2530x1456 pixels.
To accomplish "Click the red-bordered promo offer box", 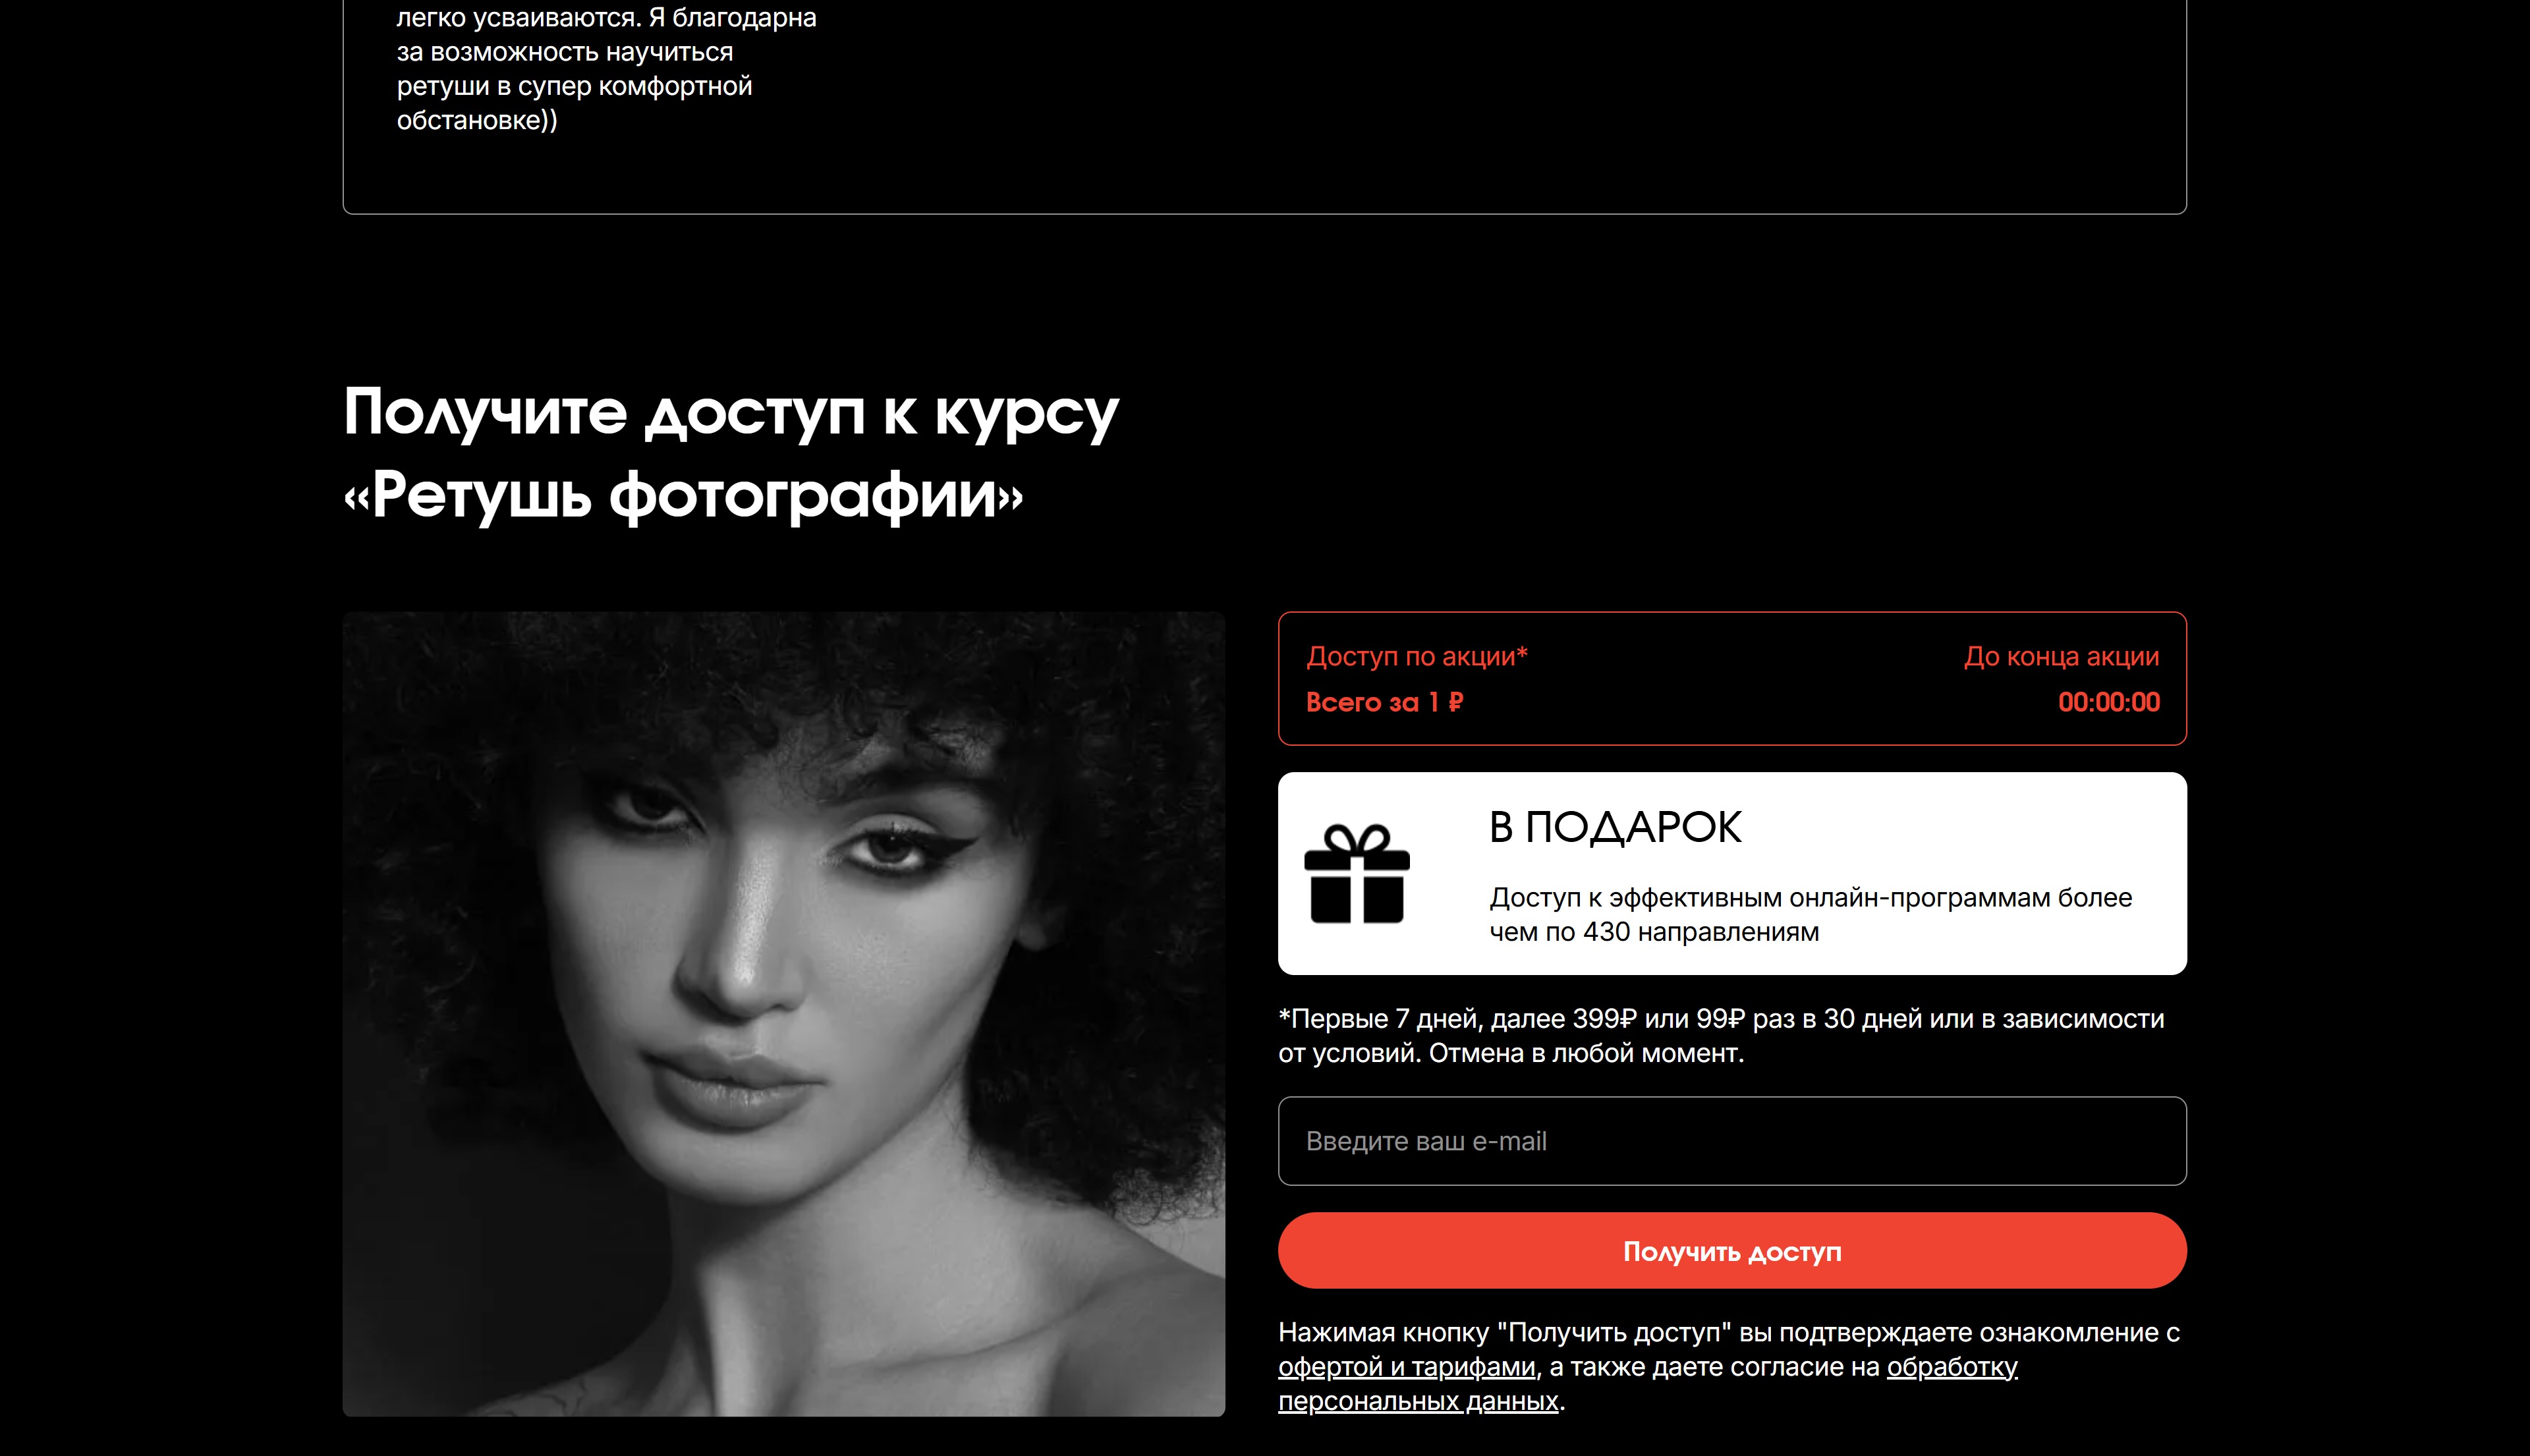I will tap(1732, 678).
